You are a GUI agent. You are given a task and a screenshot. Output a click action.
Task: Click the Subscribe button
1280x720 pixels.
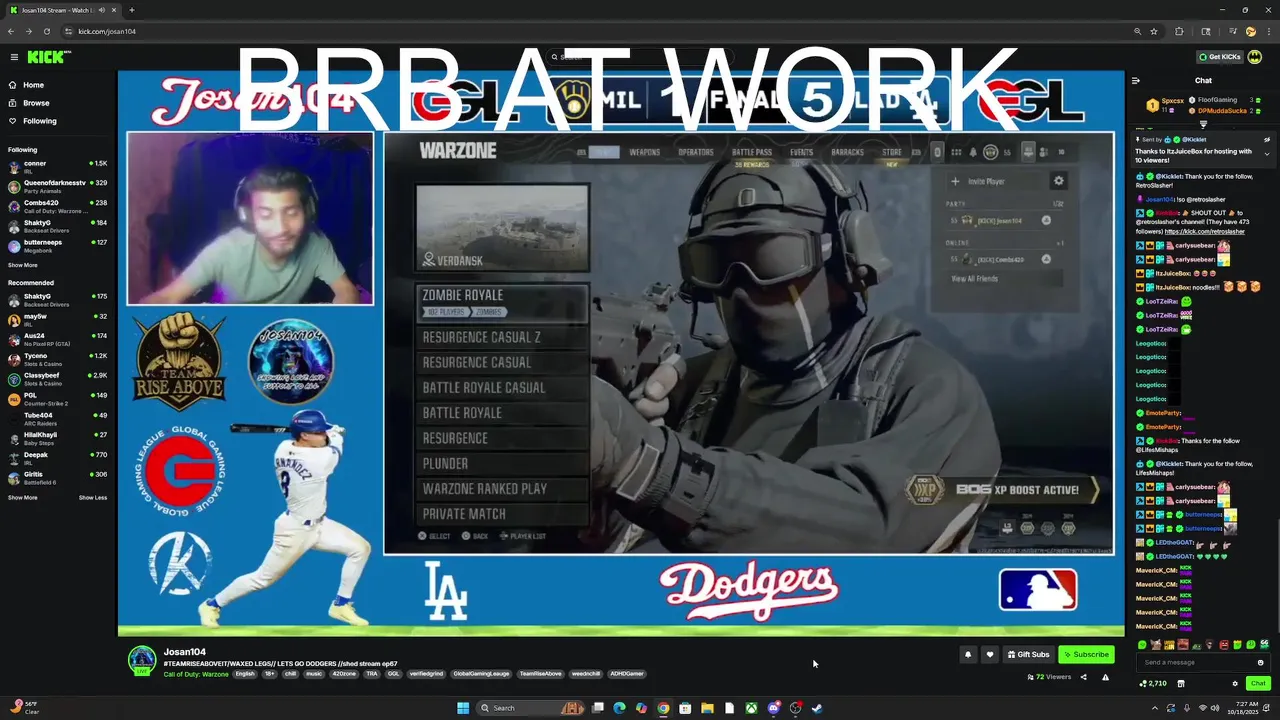coord(1086,654)
